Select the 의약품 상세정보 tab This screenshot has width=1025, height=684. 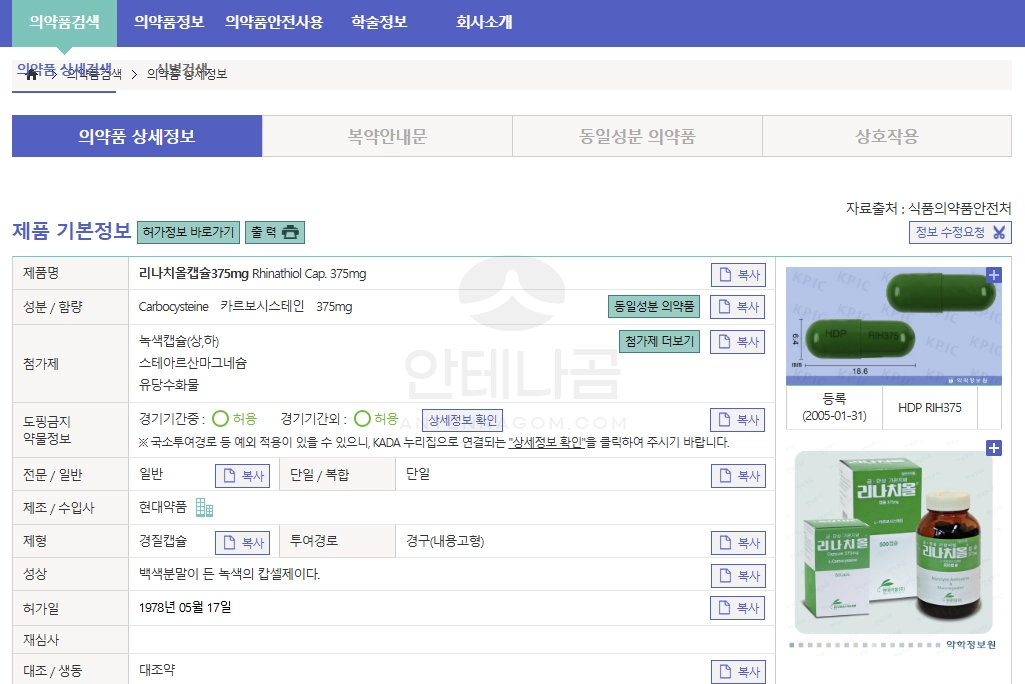[137, 136]
